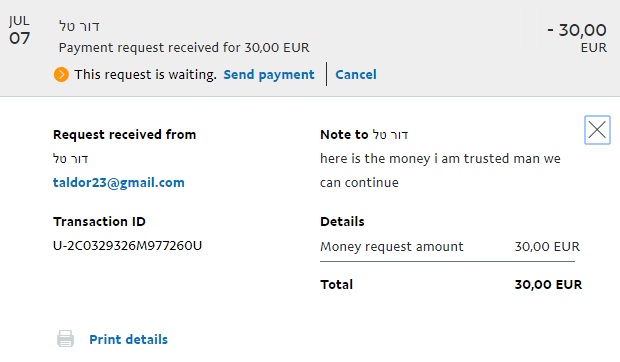Click the -30,00 EUR amount in header
The image size is (620, 362).
577,38
